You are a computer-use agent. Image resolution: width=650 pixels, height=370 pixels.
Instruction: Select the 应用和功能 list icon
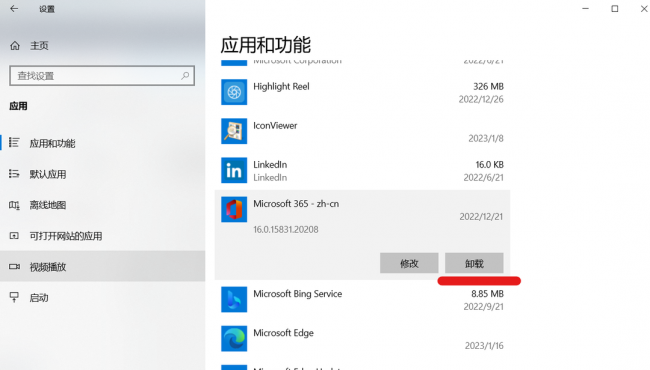pyautogui.click(x=14, y=143)
